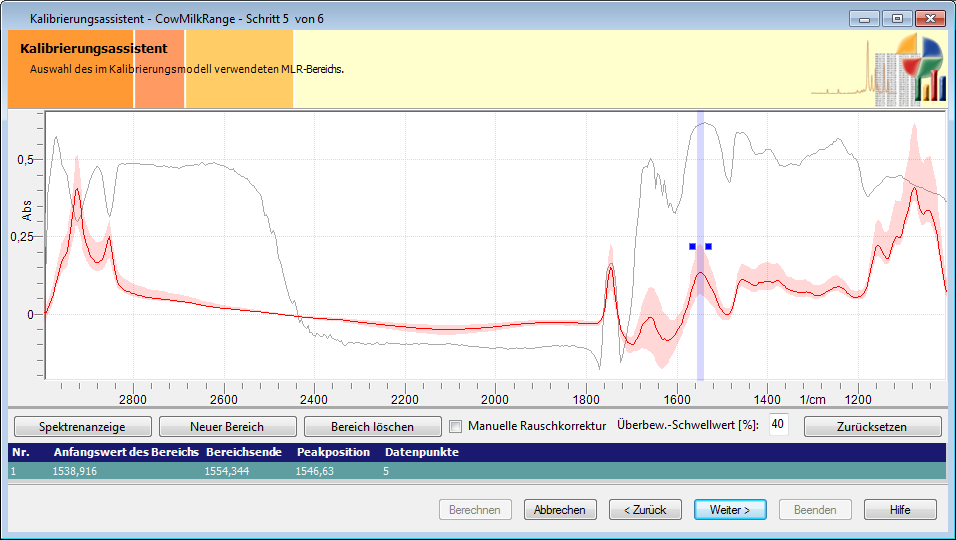Hit the Zurücksetzen button
The height and width of the screenshot is (540, 956).
pos(872,426)
